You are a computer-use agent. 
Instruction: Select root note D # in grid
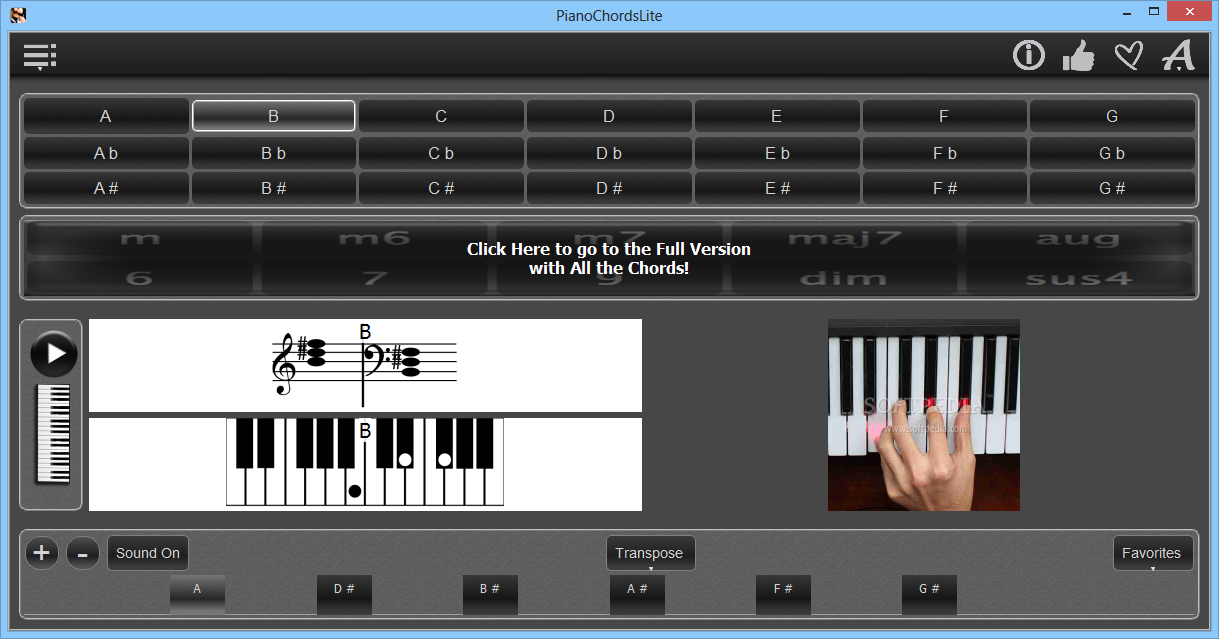[x=608, y=188]
